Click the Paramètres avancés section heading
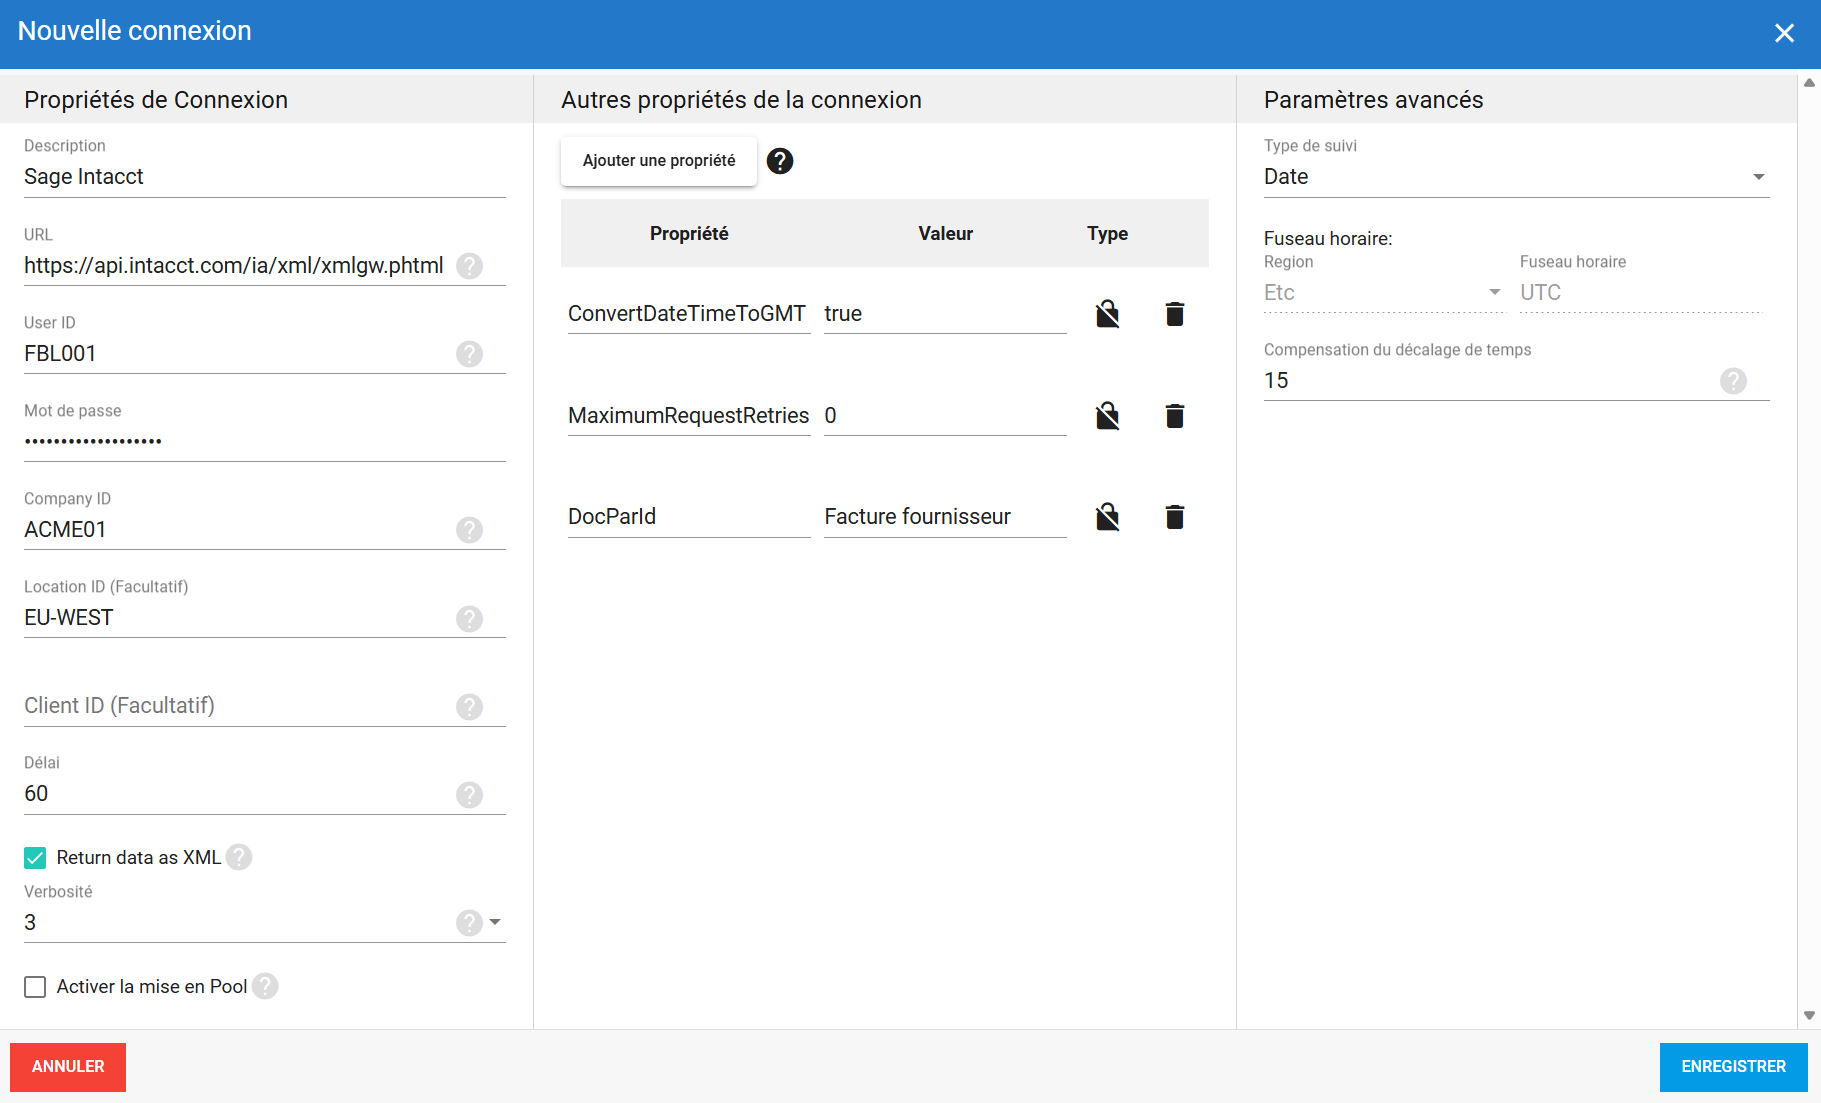Viewport: 1821px width, 1103px height. tap(1373, 100)
